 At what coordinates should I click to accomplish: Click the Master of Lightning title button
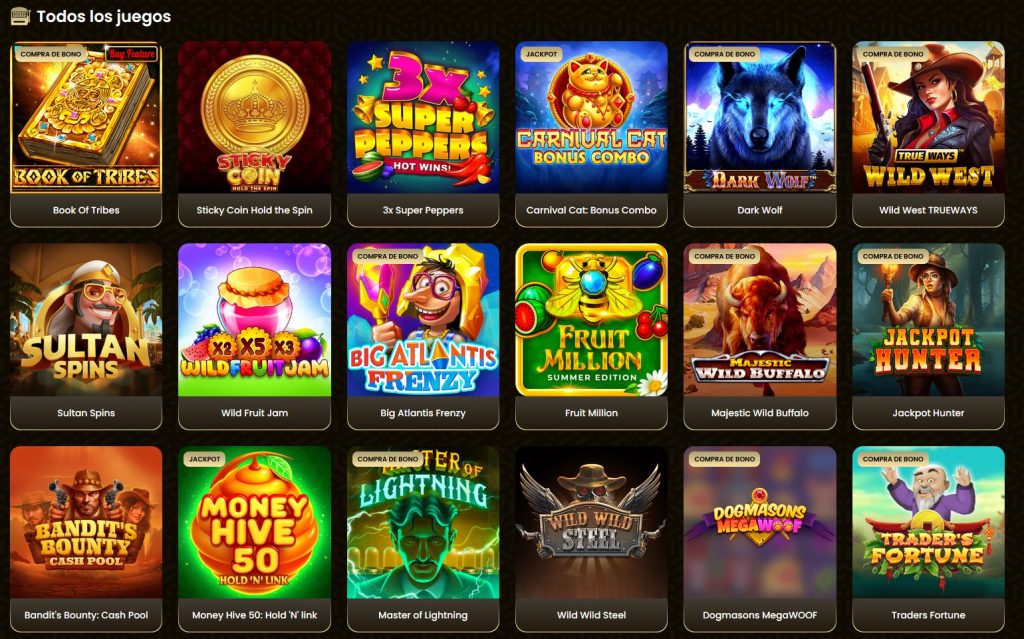click(x=423, y=615)
